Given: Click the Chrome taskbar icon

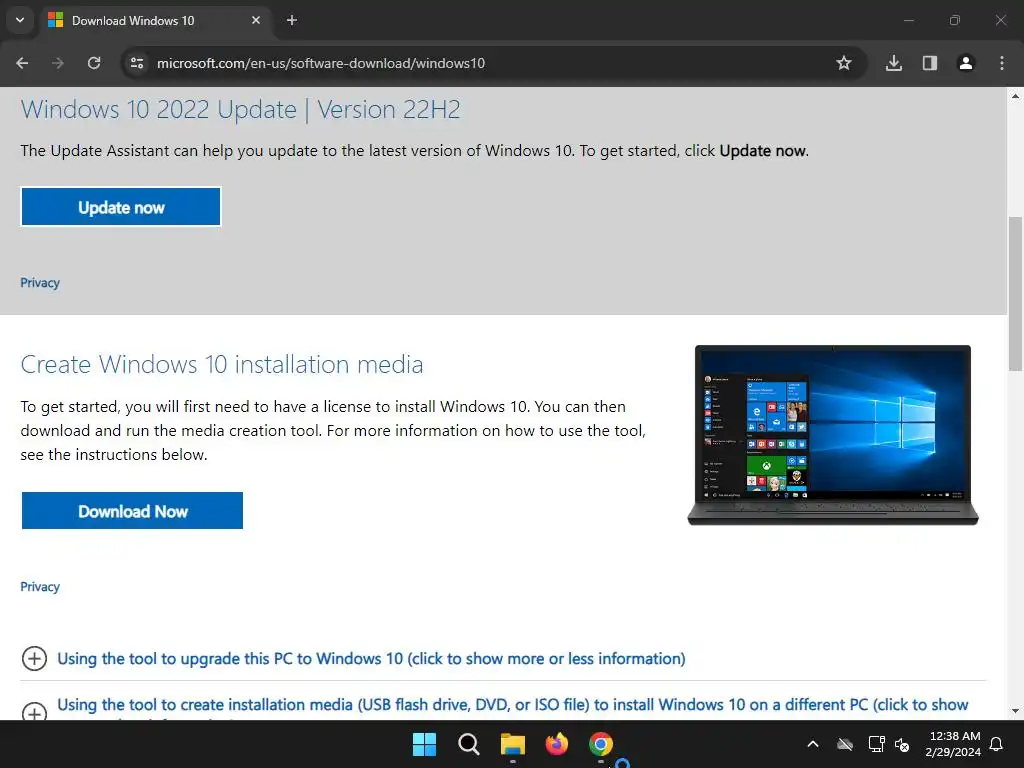Looking at the screenshot, I should tap(601, 744).
